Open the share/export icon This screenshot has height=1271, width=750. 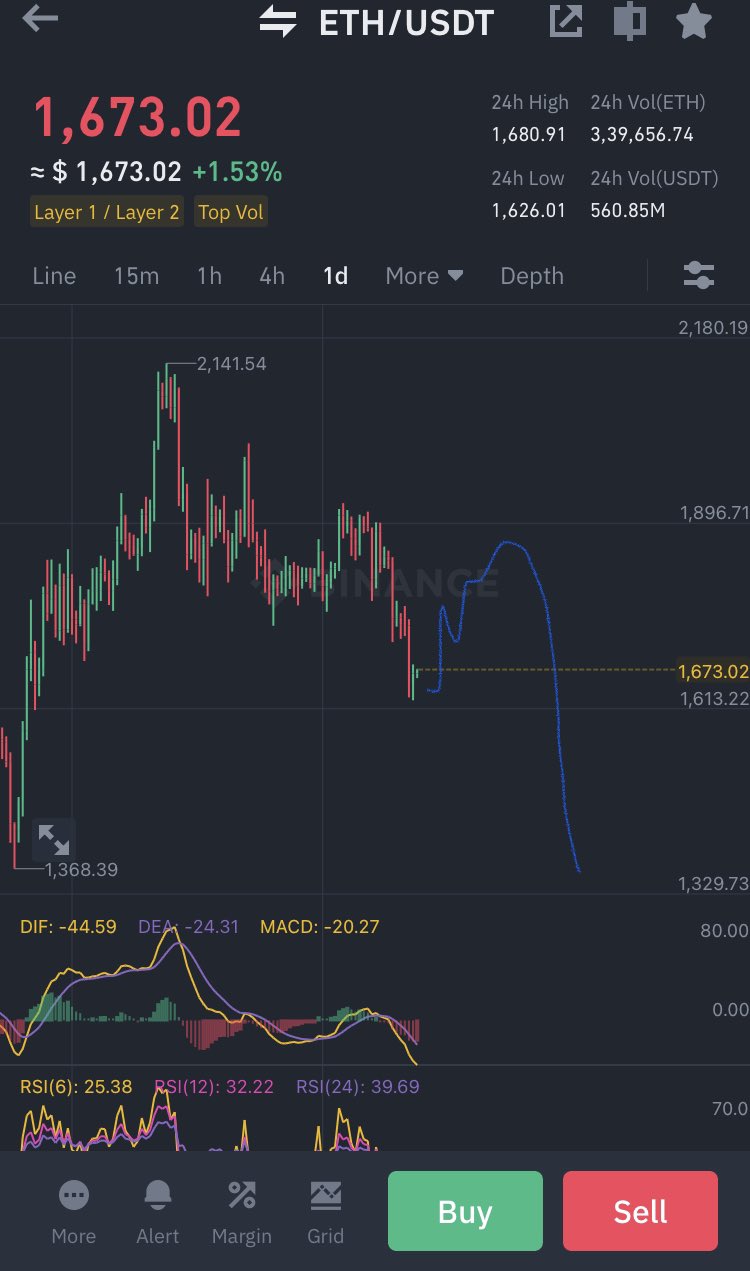pyautogui.click(x=566, y=21)
